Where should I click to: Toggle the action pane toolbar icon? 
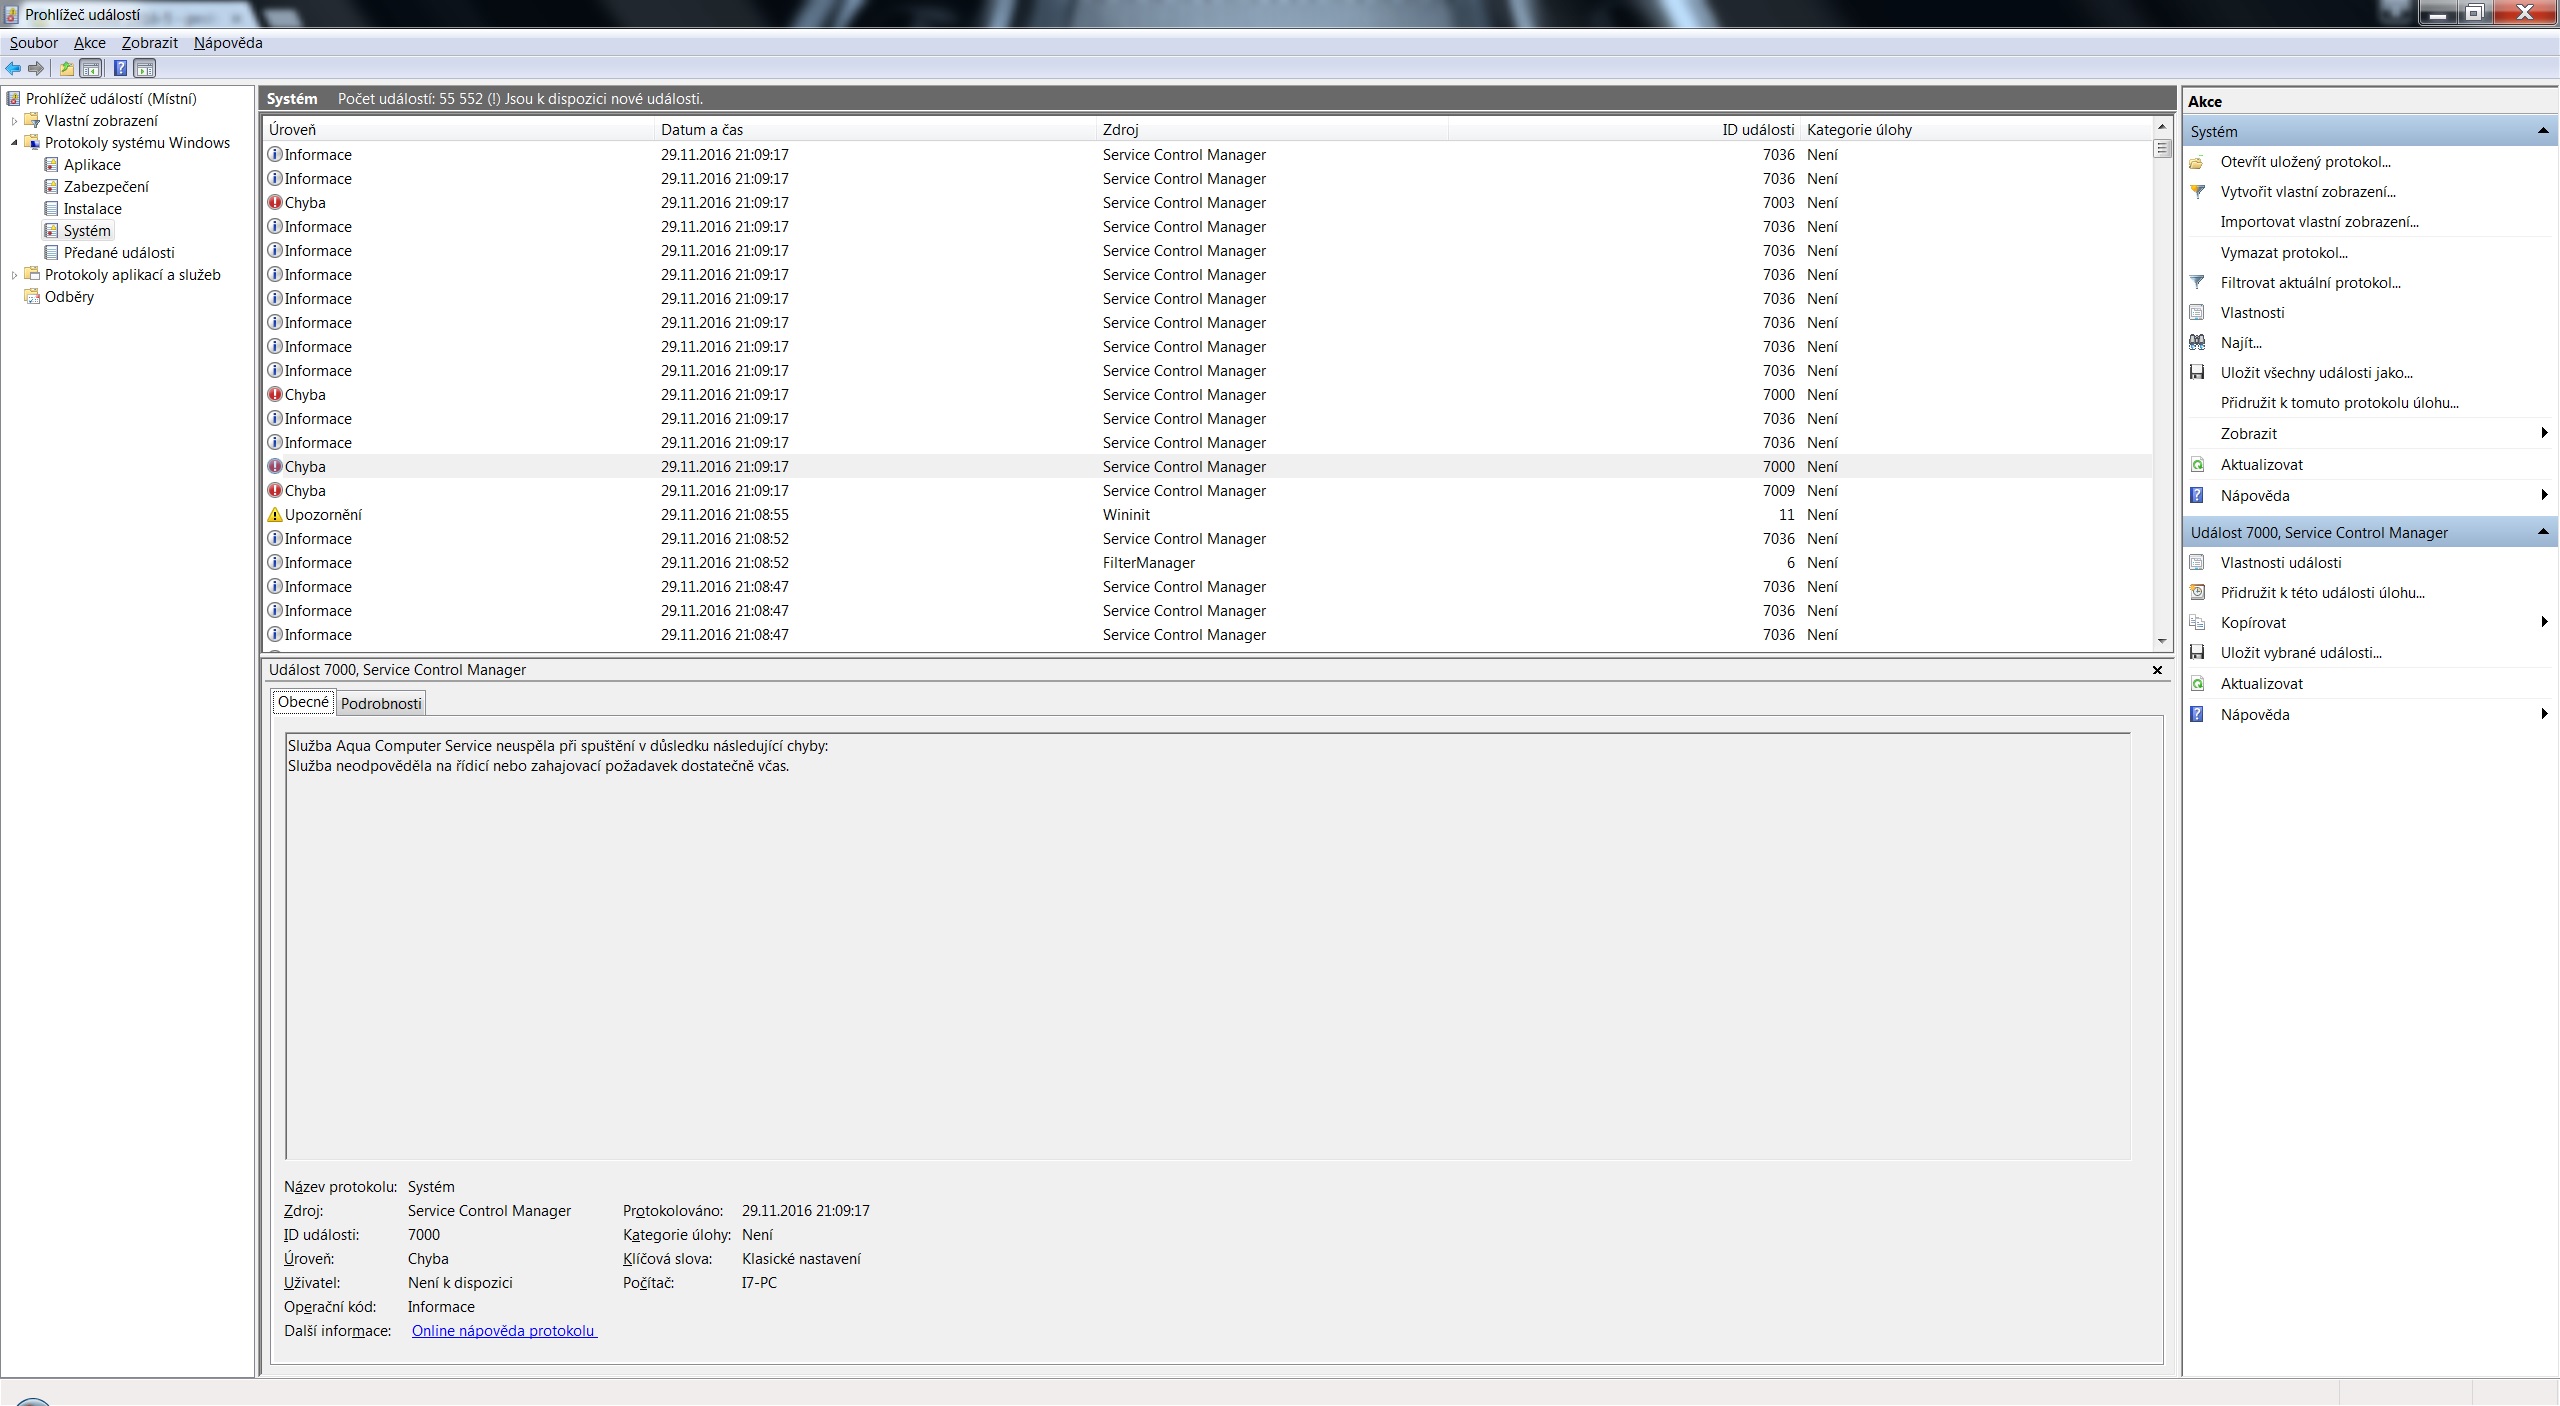[x=145, y=68]
